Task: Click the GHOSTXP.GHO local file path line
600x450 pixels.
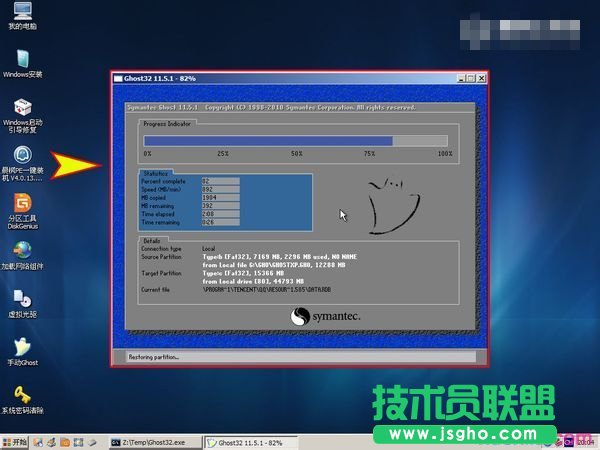Action: click(274, 265)
